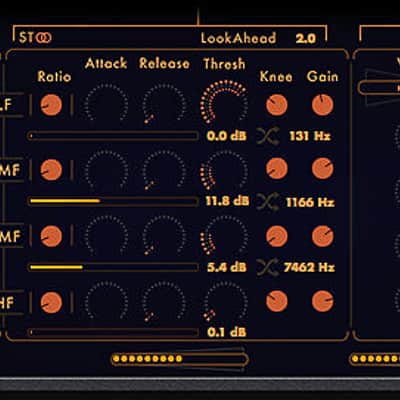This screenshot has height=400, width=400.
Task: Click the 0.0 dB reduction readout
Action: pos(226,136)
